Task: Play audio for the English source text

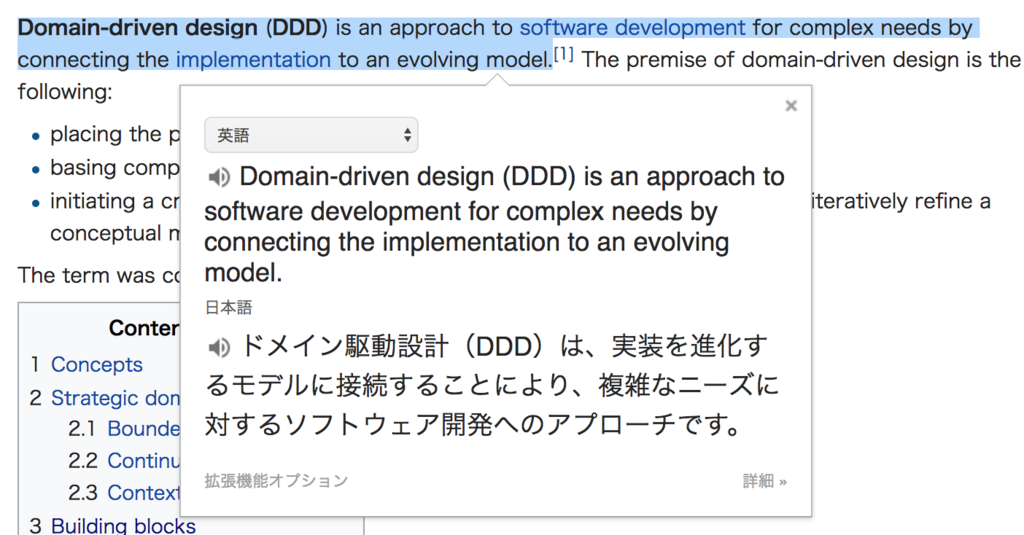Action: point(219,177)
